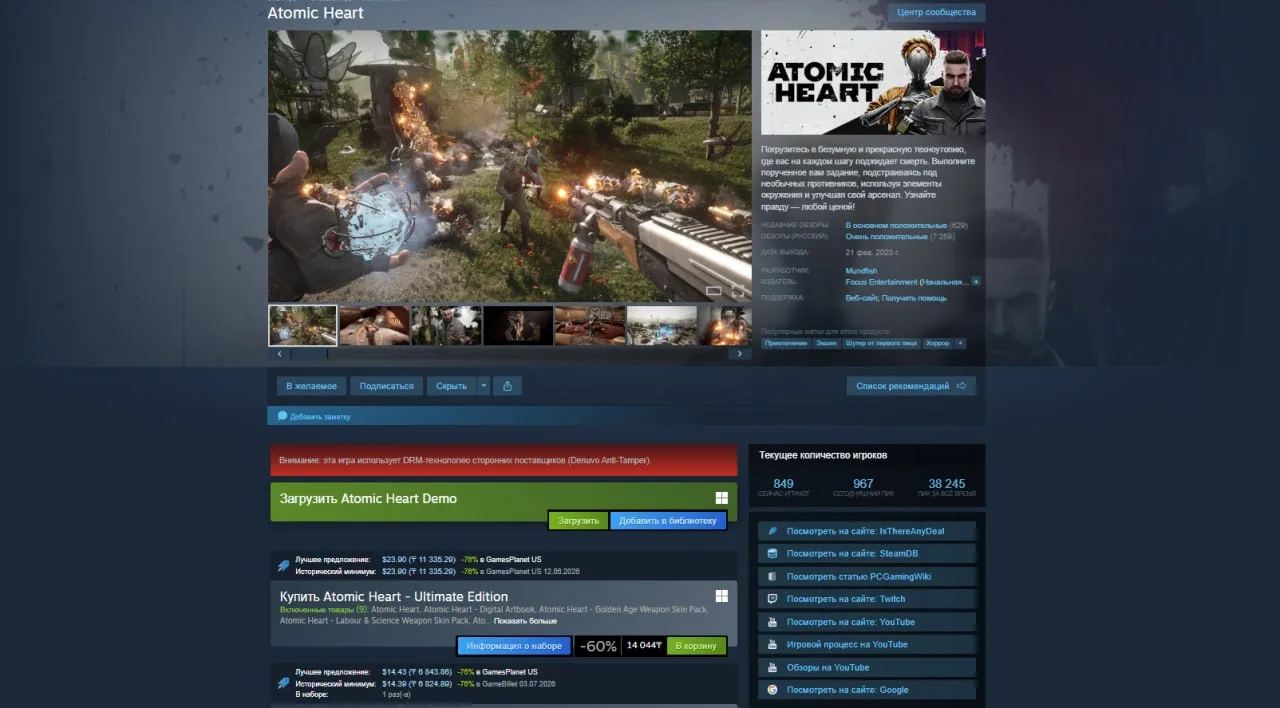Expand included items via 'Показать больше'
The height and width of the screenshot is (708, 1280).
(526, 621)
